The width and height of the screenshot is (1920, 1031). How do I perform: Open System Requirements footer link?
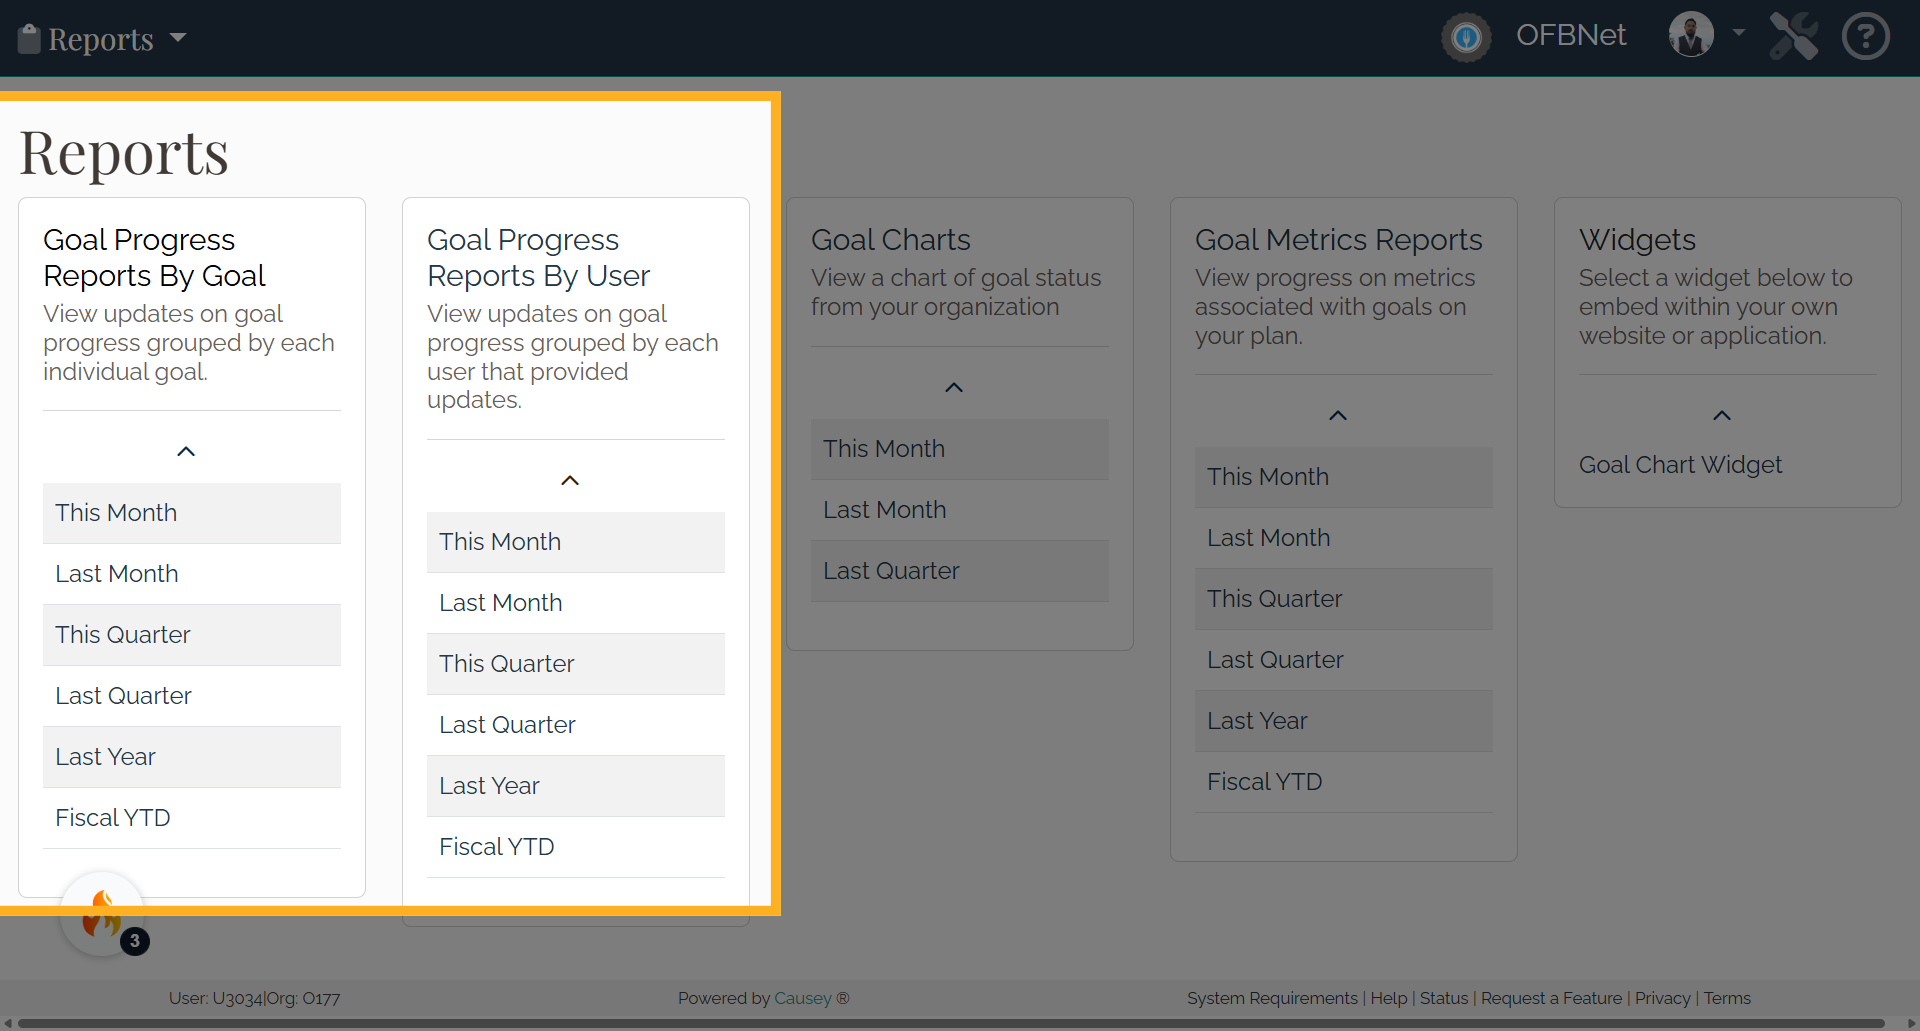click(1272, 998)
